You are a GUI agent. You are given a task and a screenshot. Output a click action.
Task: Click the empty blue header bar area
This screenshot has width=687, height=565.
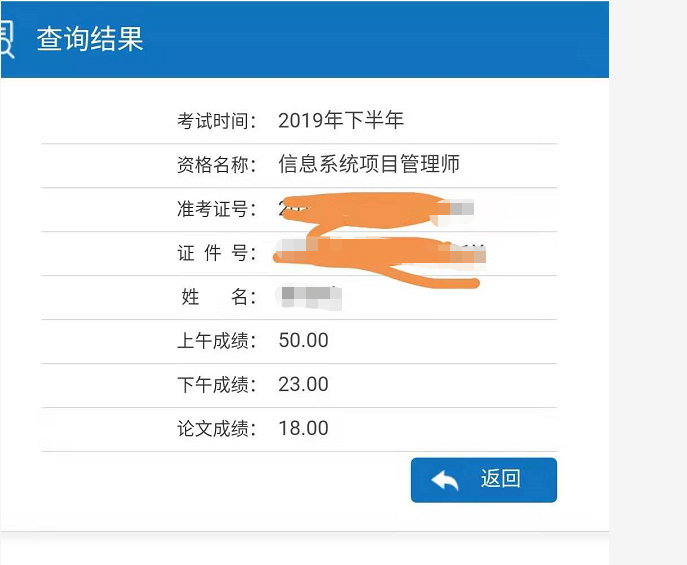(400, 39)
